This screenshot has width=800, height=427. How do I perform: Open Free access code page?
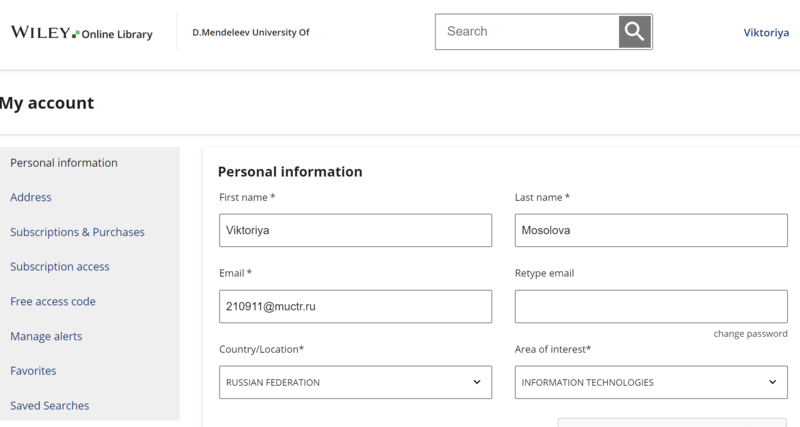pos(53,302)
